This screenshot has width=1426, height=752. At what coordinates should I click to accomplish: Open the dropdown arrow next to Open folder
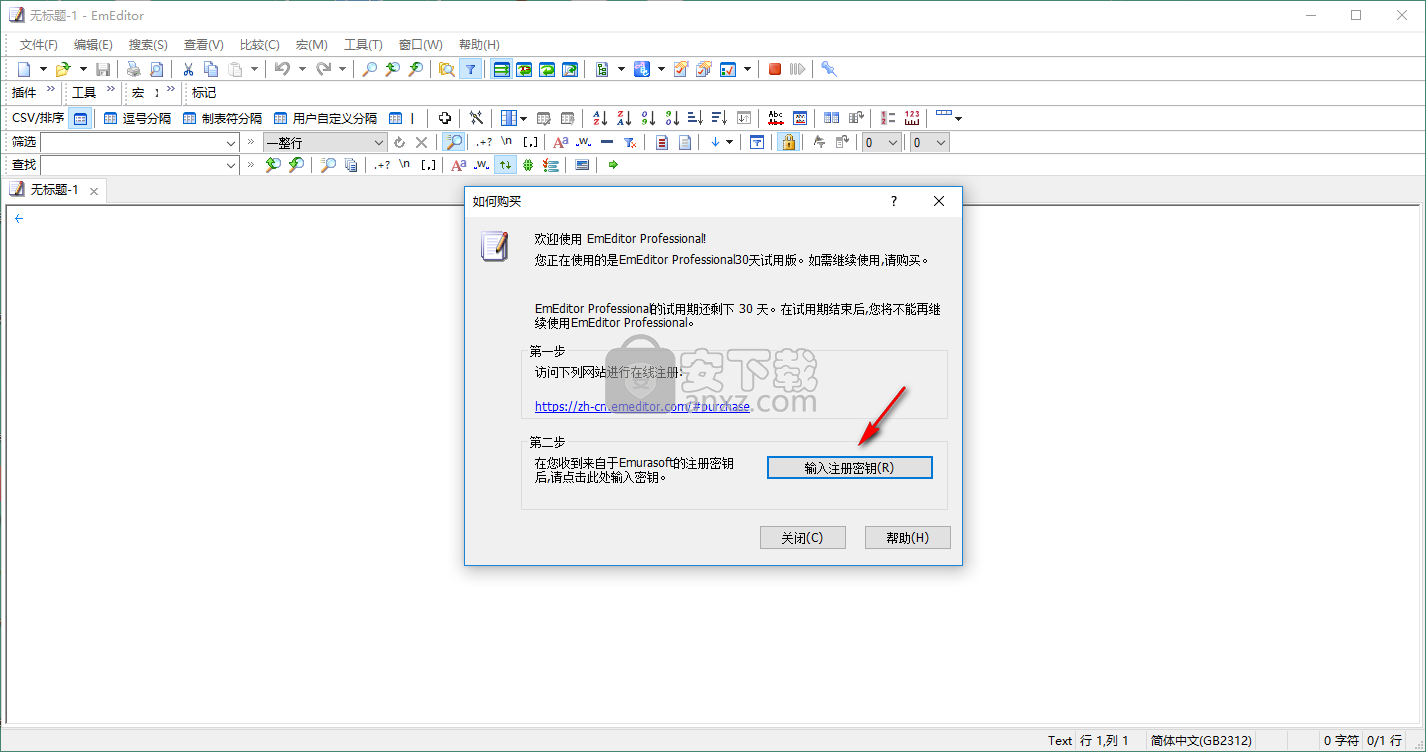(83, 69)
